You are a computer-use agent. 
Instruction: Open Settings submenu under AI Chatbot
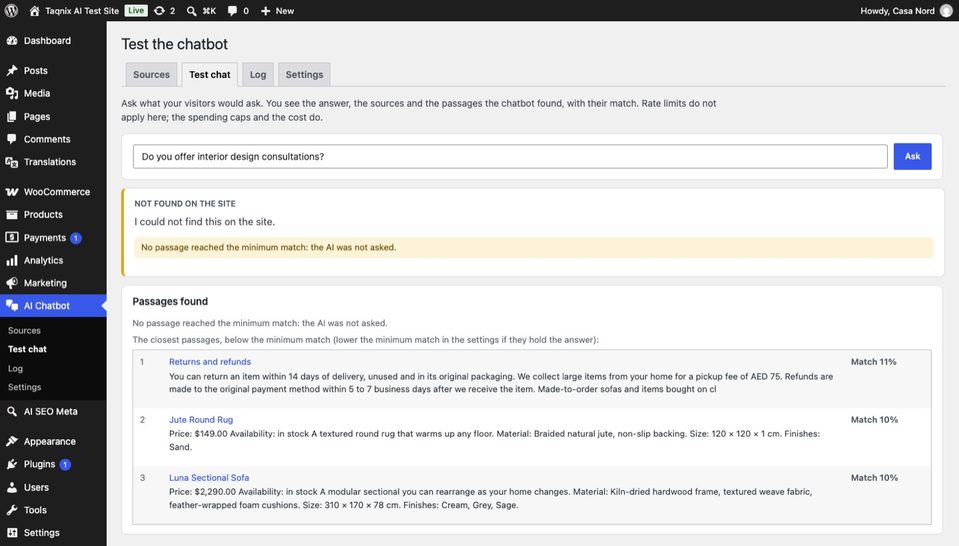pos(24,387)
